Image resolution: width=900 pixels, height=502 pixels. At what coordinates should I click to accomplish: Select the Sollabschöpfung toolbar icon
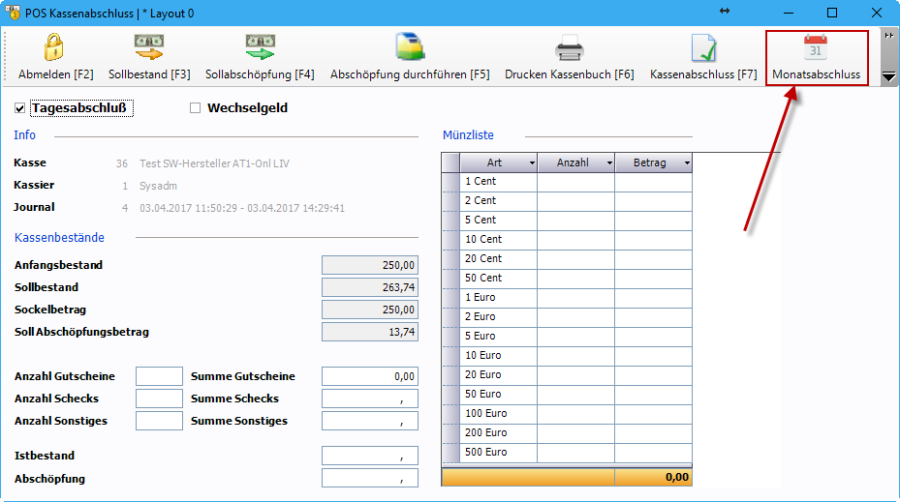259,48
